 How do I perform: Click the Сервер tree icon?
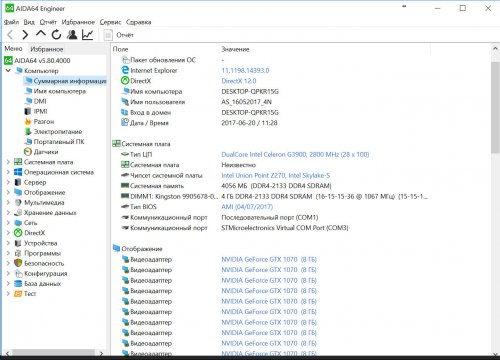coord(18,182)
